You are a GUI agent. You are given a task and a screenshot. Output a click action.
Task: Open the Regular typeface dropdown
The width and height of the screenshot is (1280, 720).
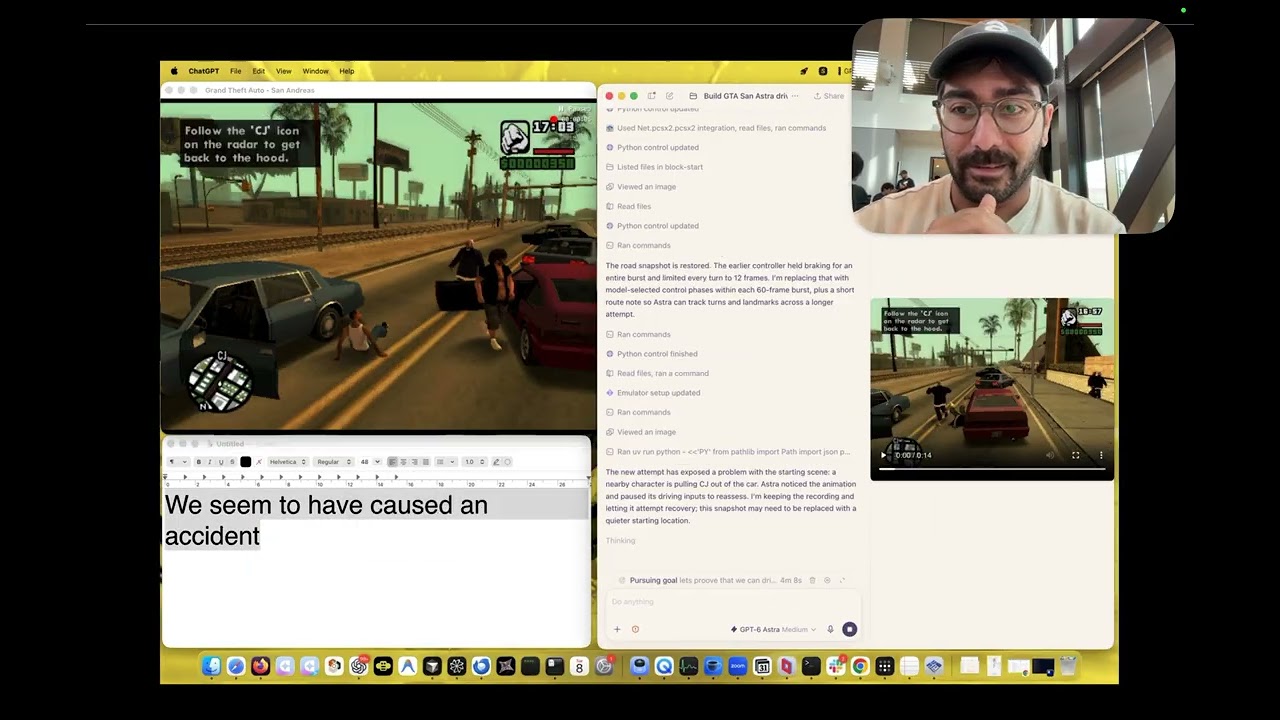pos(334,462)
